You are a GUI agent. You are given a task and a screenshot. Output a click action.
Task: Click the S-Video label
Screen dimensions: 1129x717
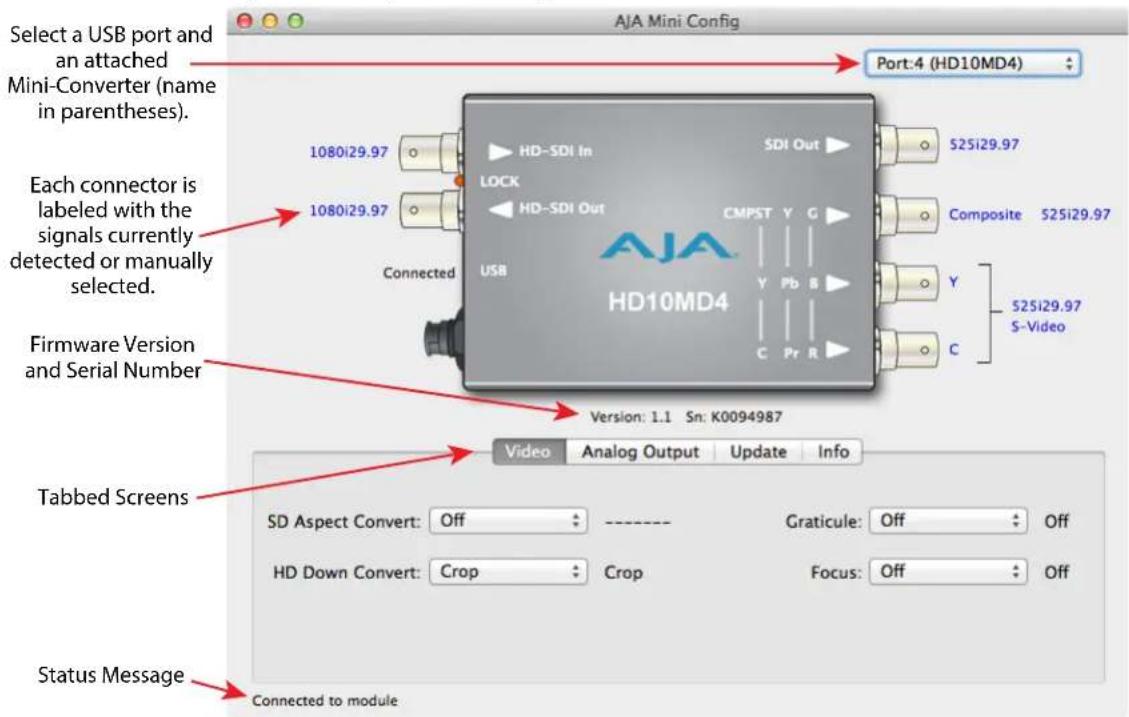1038,327
